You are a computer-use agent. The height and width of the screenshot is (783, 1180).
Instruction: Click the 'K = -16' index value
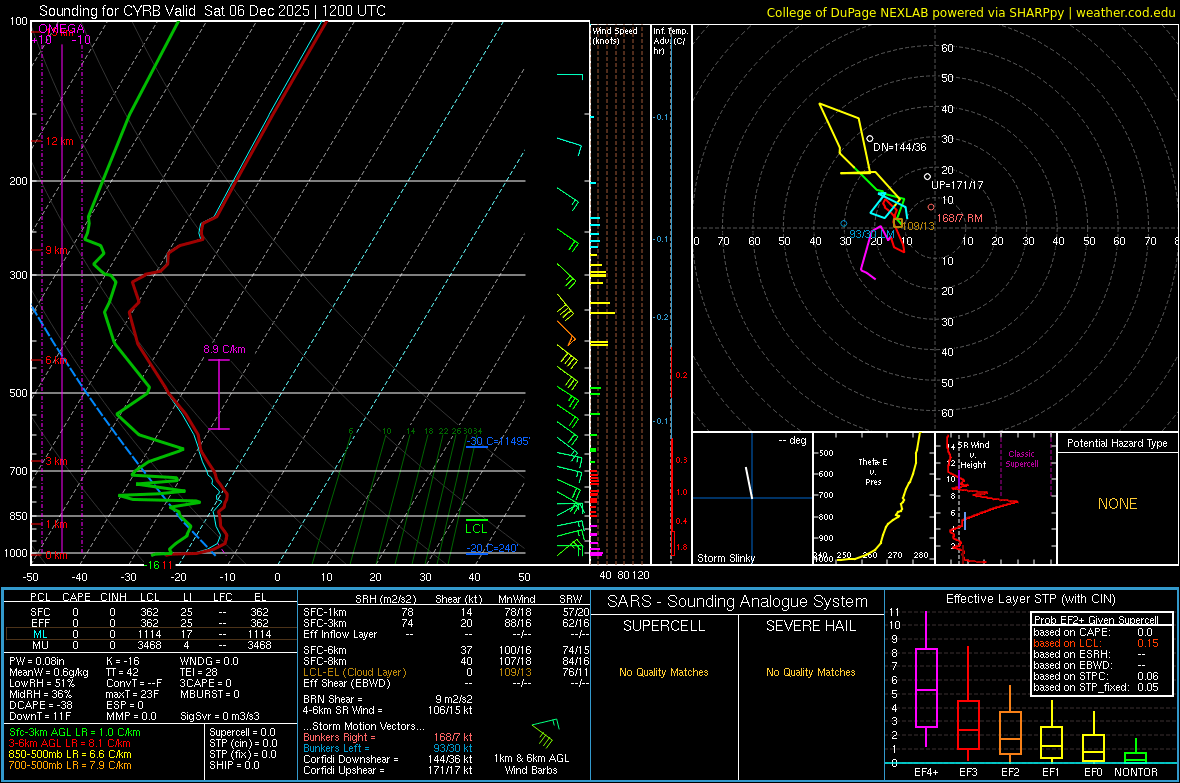[x=123, y=661]
